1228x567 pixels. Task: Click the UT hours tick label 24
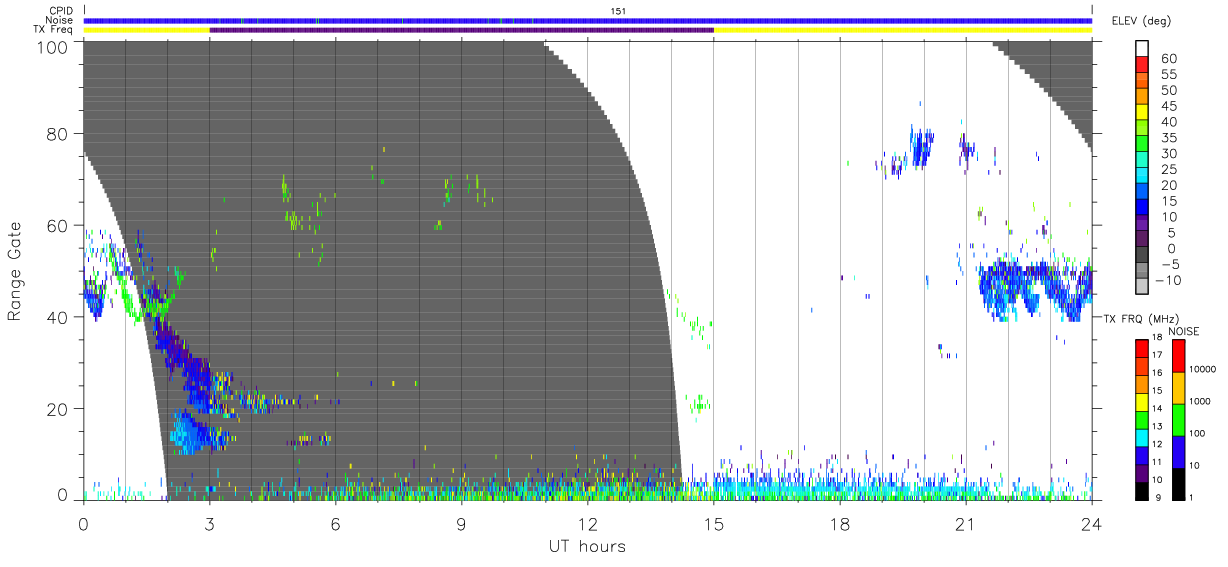click(1091, 524)
